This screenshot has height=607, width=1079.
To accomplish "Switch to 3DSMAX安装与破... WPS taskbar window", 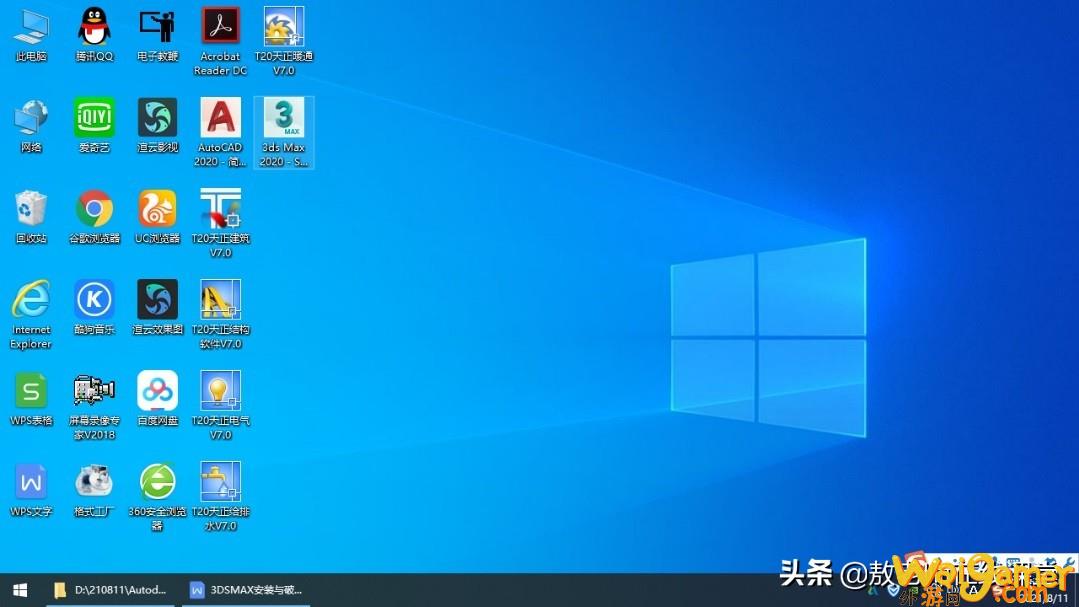I will click(246, 590).
